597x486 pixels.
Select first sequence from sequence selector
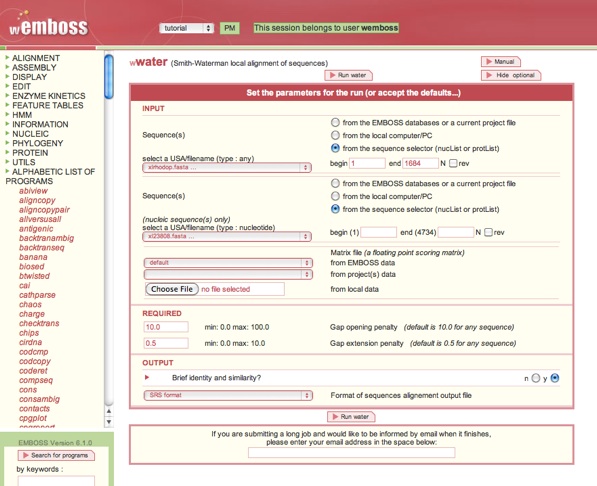[335, 148]
